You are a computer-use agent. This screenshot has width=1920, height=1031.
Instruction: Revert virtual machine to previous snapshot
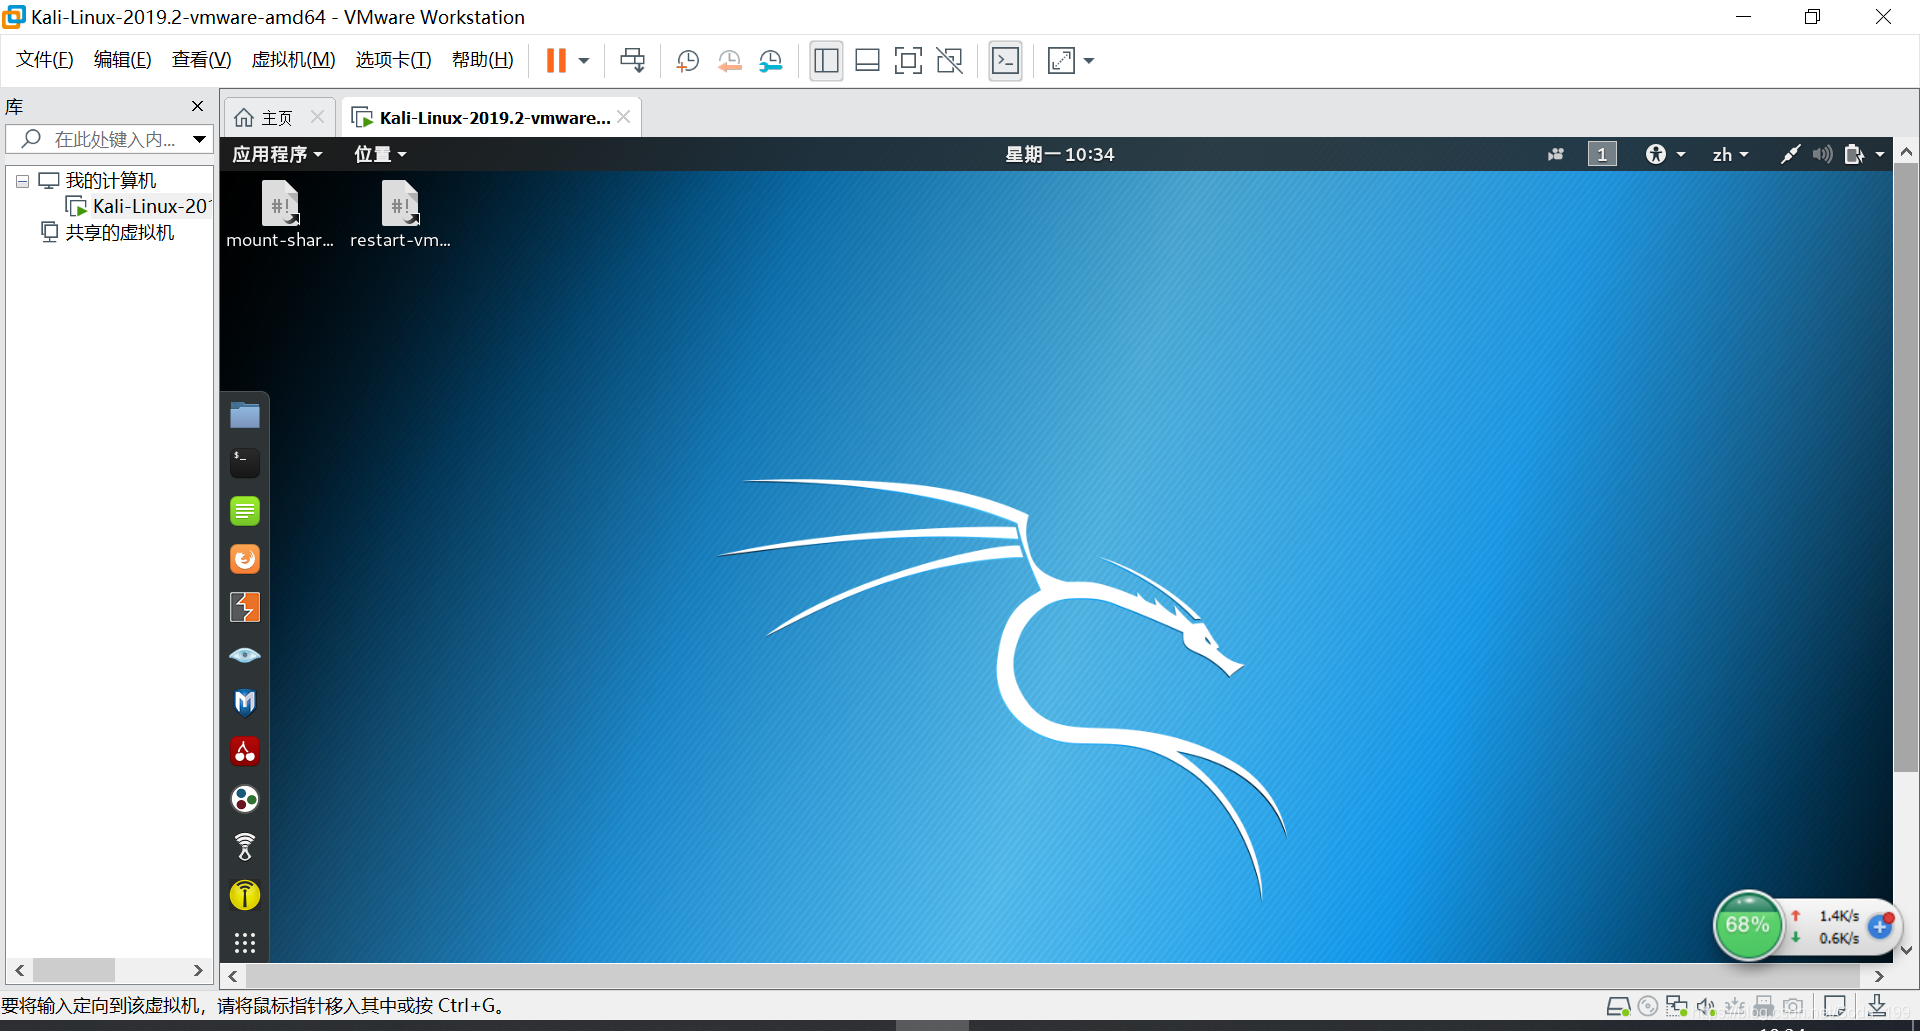coord(729,61)
